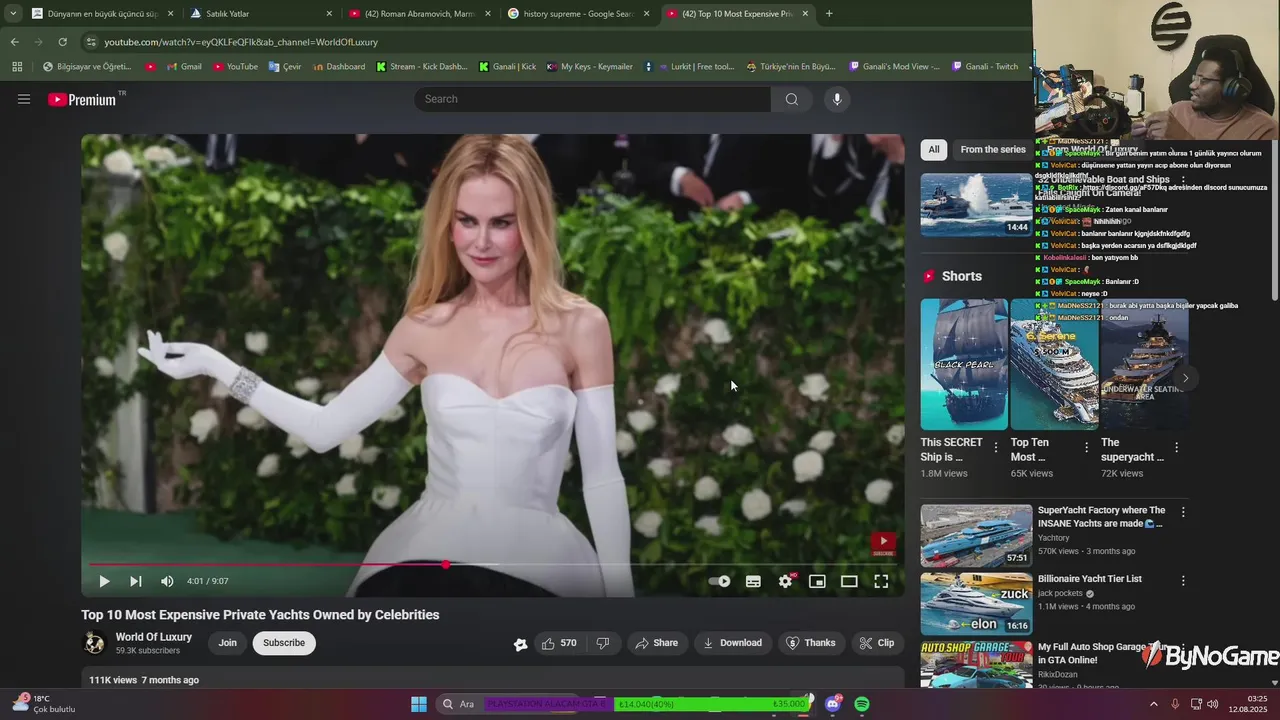
Task: Open options for Billionaire Yacht Tier List
Action: pos(1183,580)
